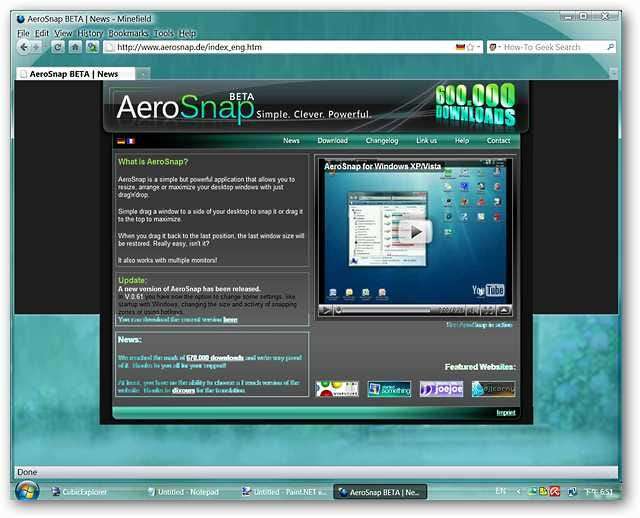Click the green toolbar icon beside Home

tap(92, 47)
